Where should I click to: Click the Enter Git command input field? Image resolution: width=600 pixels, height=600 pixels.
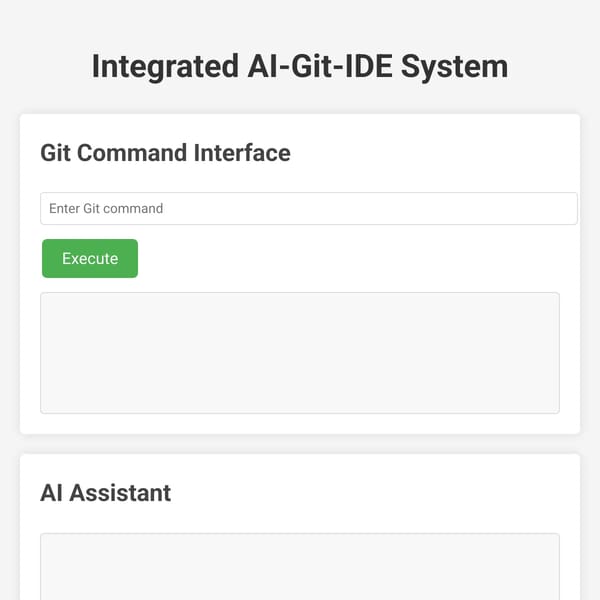(309, 209)
